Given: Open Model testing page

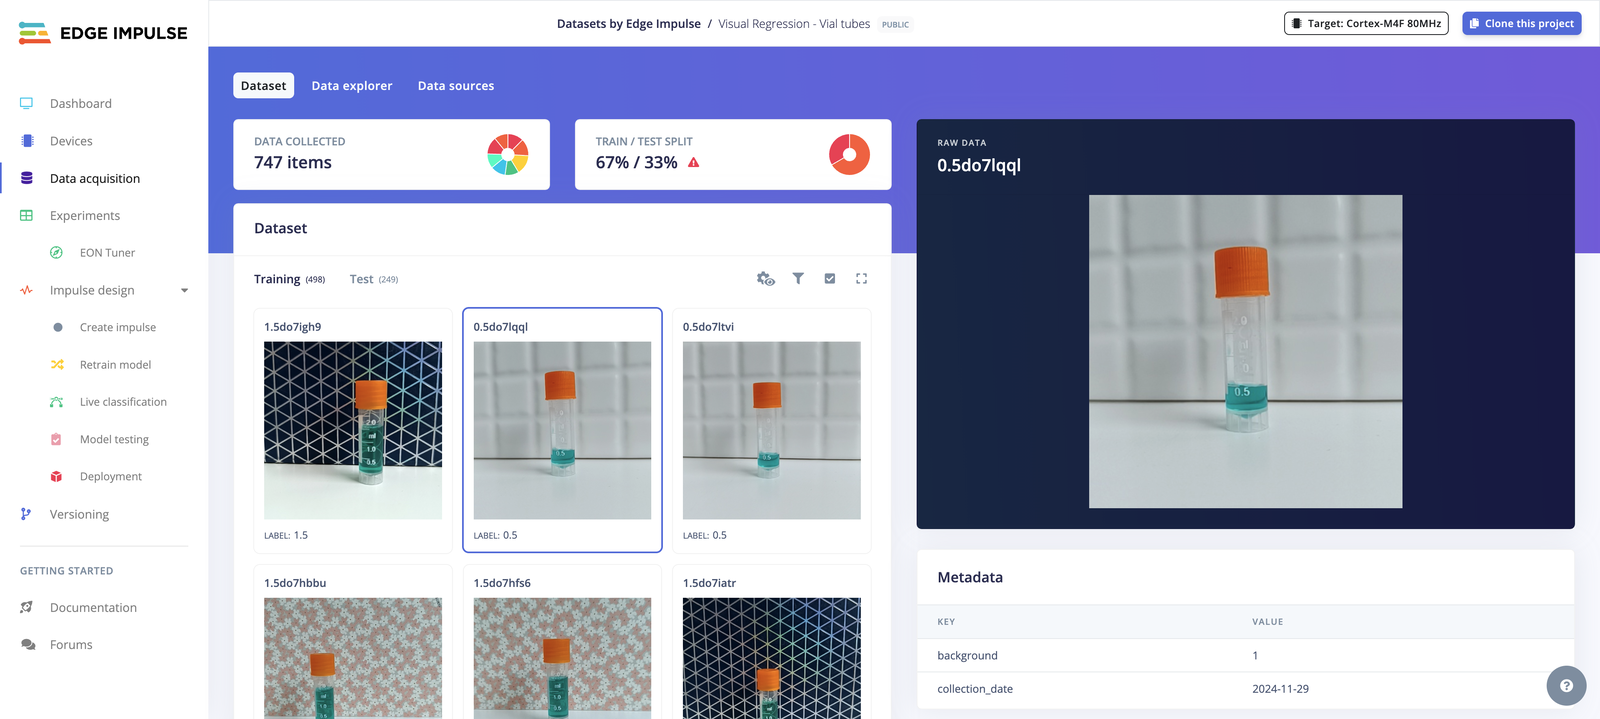Looking at the screenshot, I should click(114, 439).
